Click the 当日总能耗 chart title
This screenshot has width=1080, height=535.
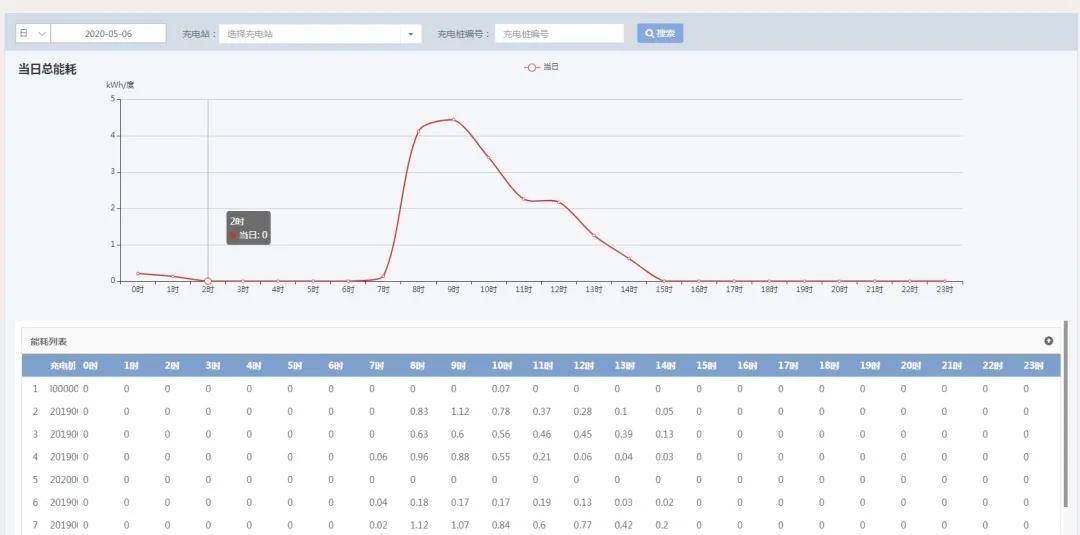pos(47,70)
